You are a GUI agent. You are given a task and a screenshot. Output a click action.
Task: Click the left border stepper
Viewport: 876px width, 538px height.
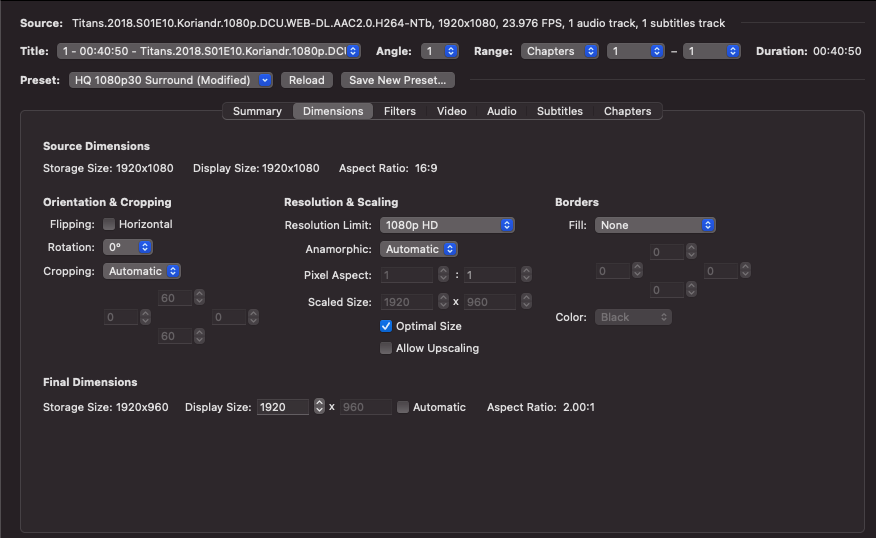(x=637, y=270)
